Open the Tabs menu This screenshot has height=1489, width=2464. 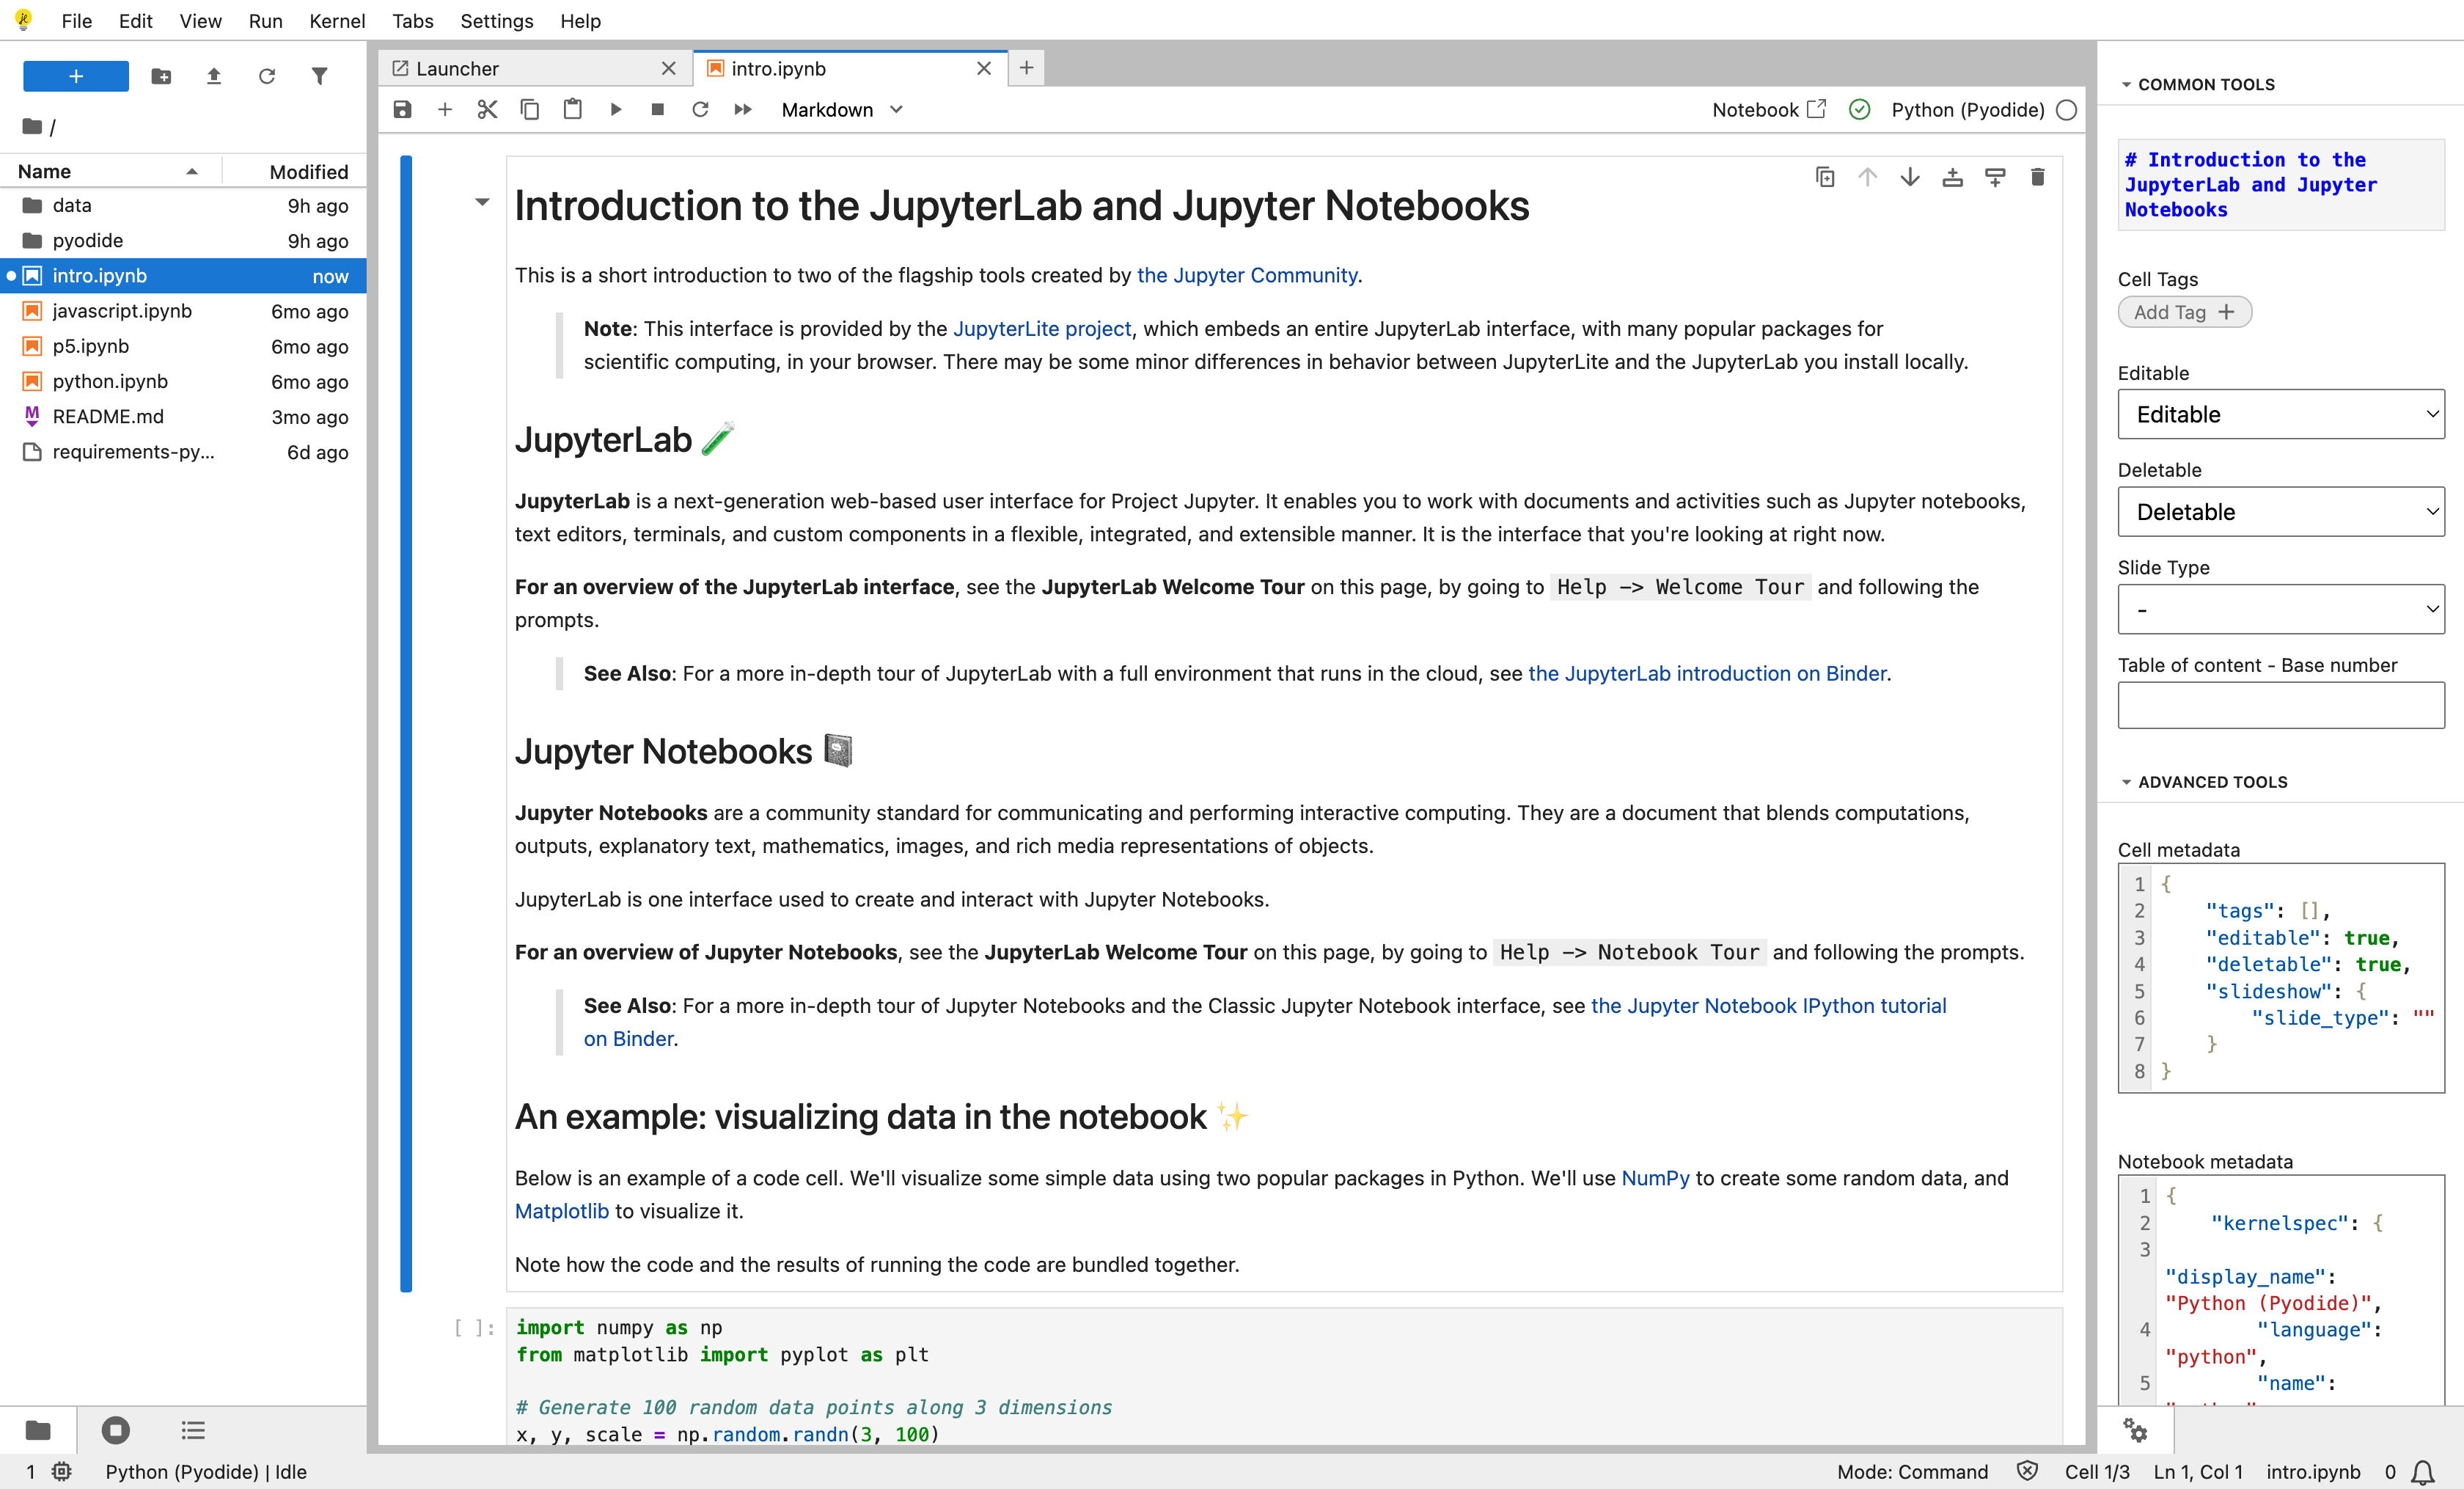(x=412, y=21)
